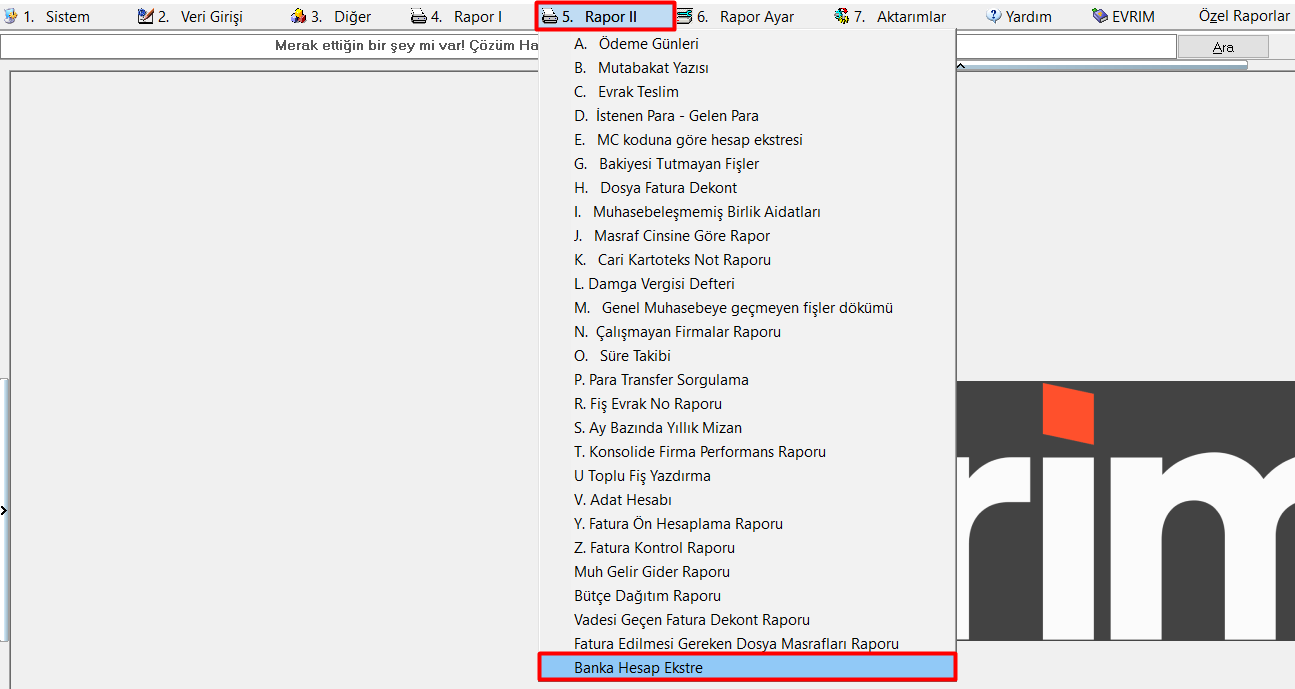Click the Rapor Ayar icon
The image size is (1295, 689).
coord(684,16)
